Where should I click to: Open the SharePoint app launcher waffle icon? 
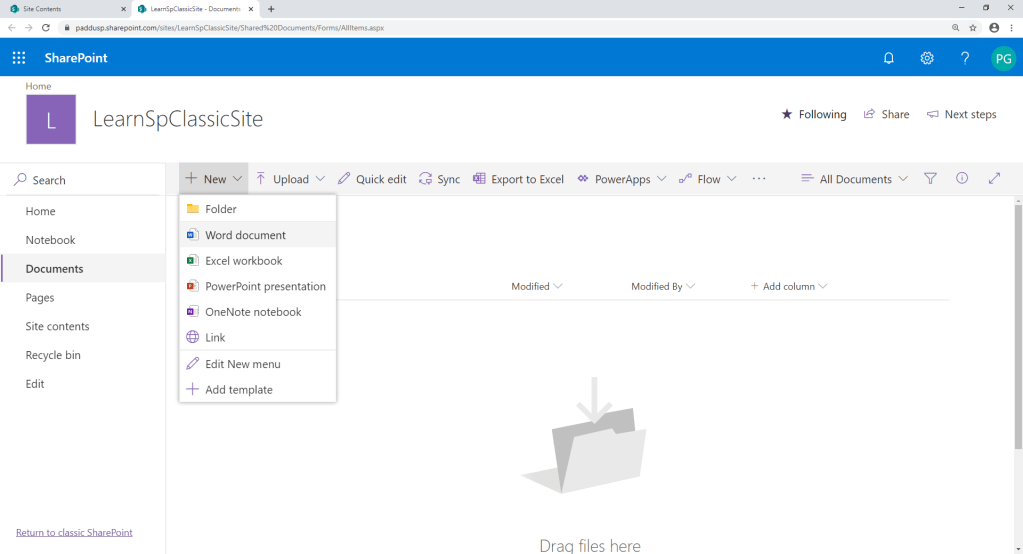pos(19,58)
